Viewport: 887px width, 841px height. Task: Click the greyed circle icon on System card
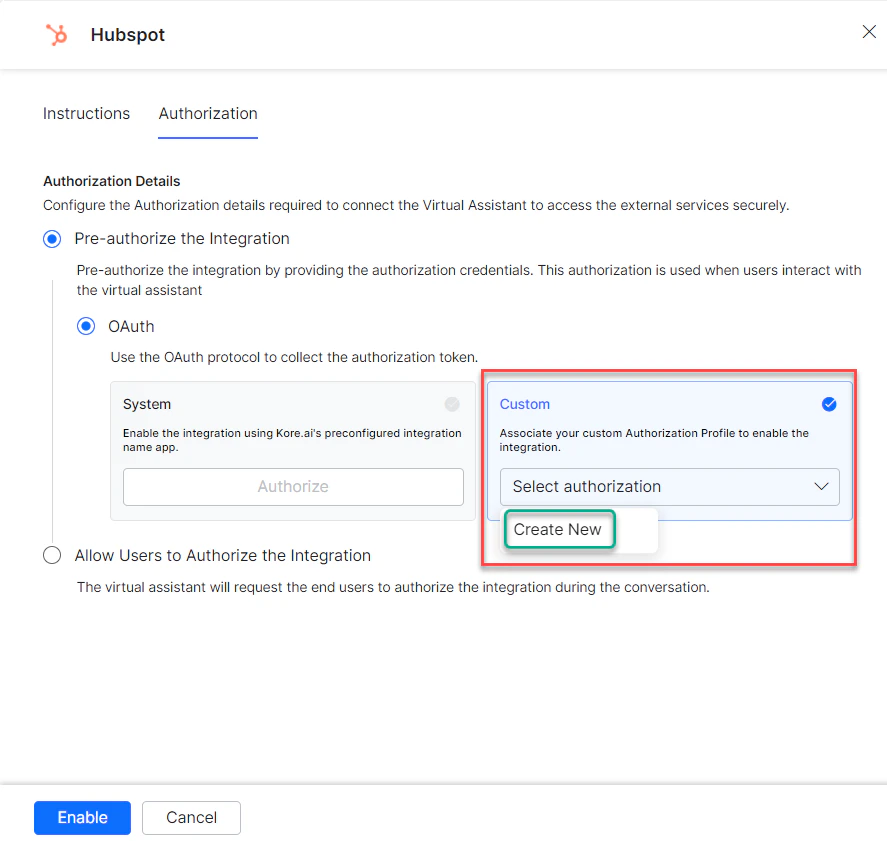pyautogui.click(x=452, y=404)
